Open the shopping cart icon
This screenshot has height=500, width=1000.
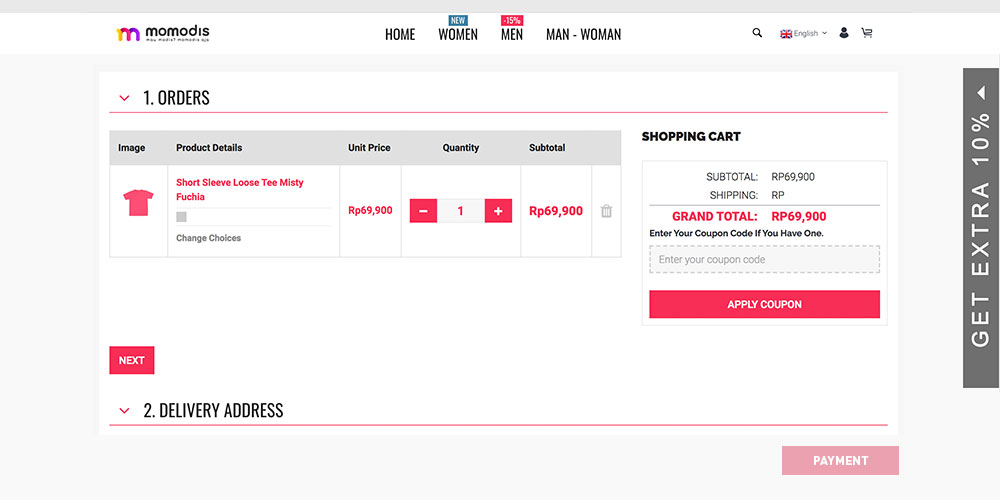point(867,33)
